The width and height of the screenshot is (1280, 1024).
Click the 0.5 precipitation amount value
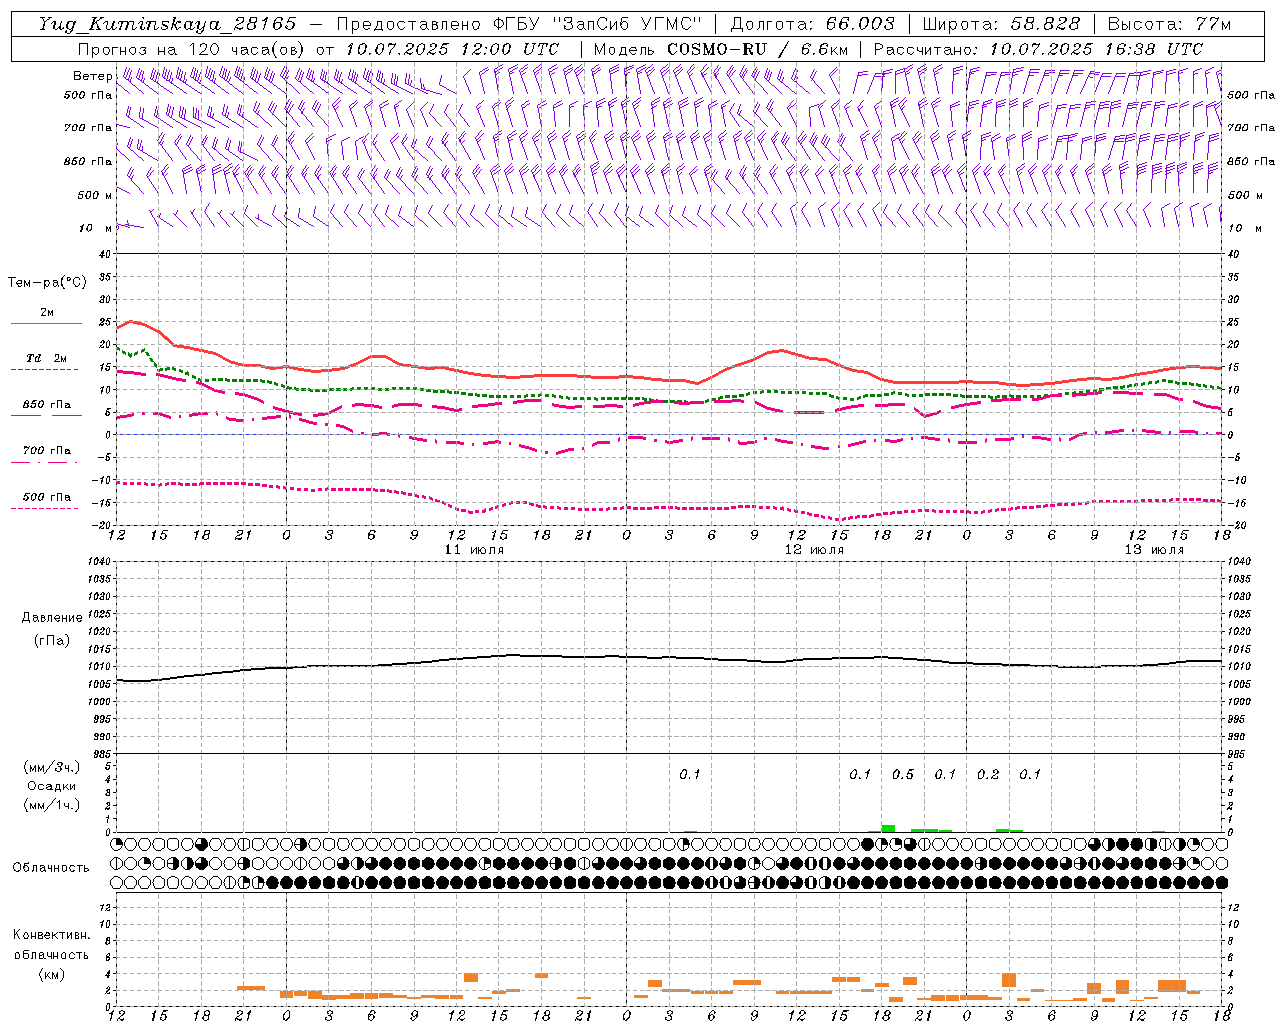click(x=903, y=775)
